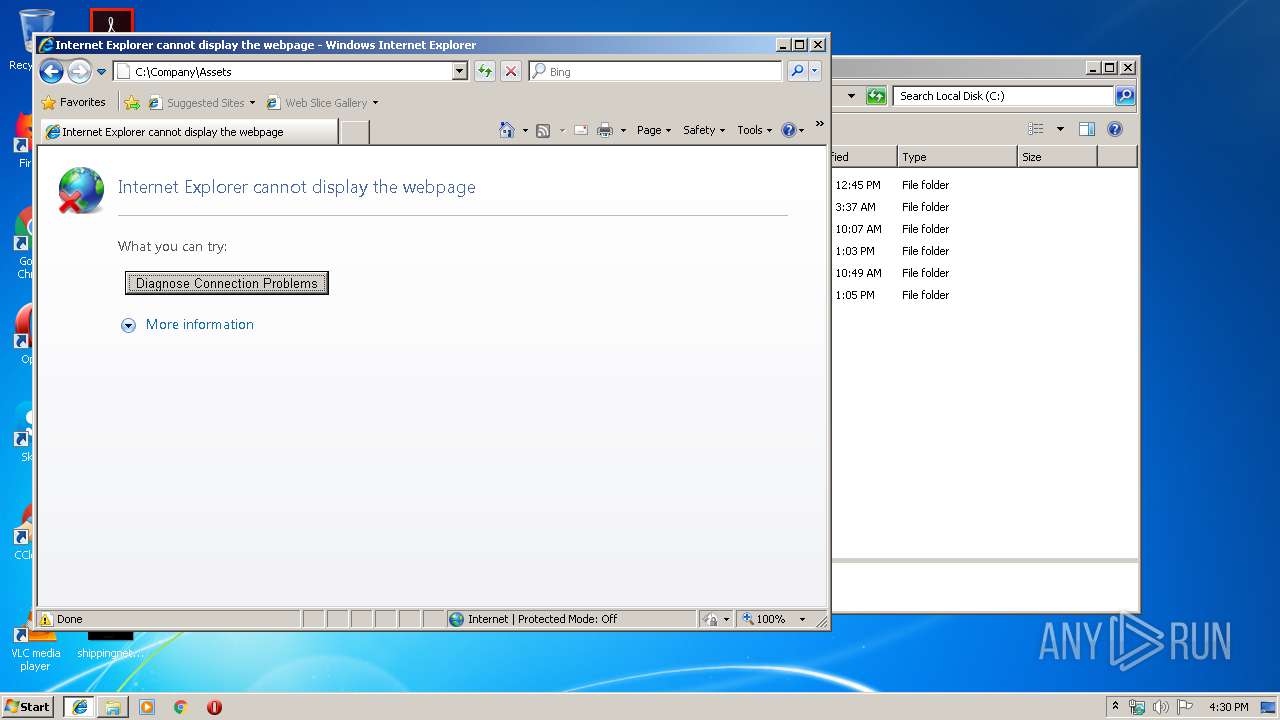Click the warning icon in IE status bar
Screen dimensions: 1280x720
(x=46, y=619)
